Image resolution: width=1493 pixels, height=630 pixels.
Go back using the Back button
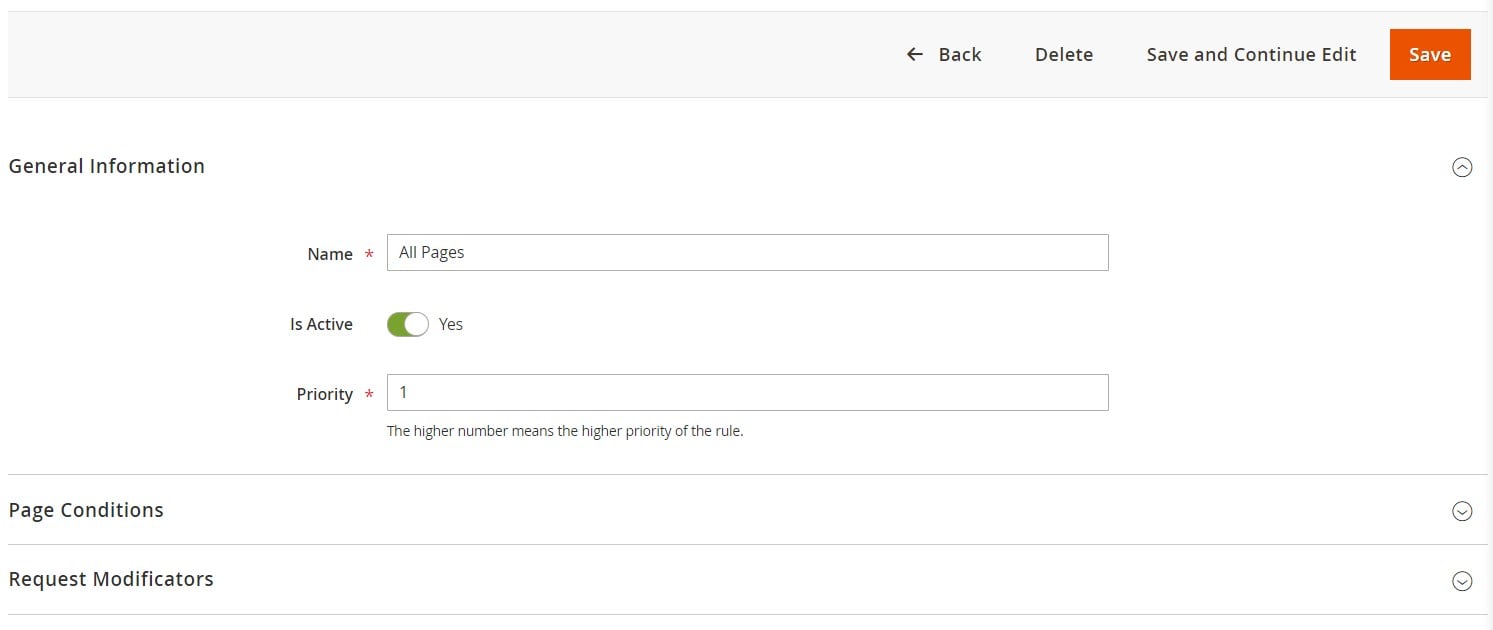[943, 55]
